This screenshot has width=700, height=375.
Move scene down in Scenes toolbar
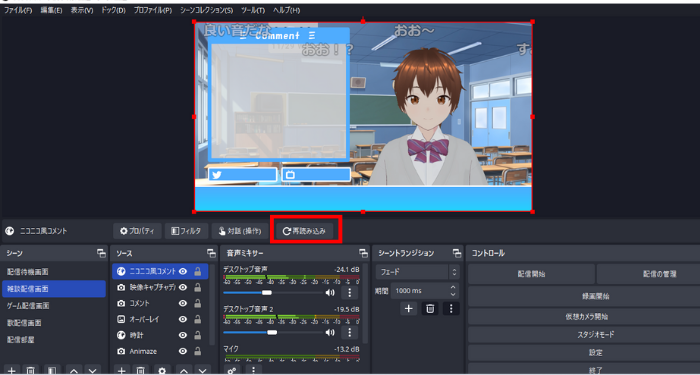coord(92,370)
